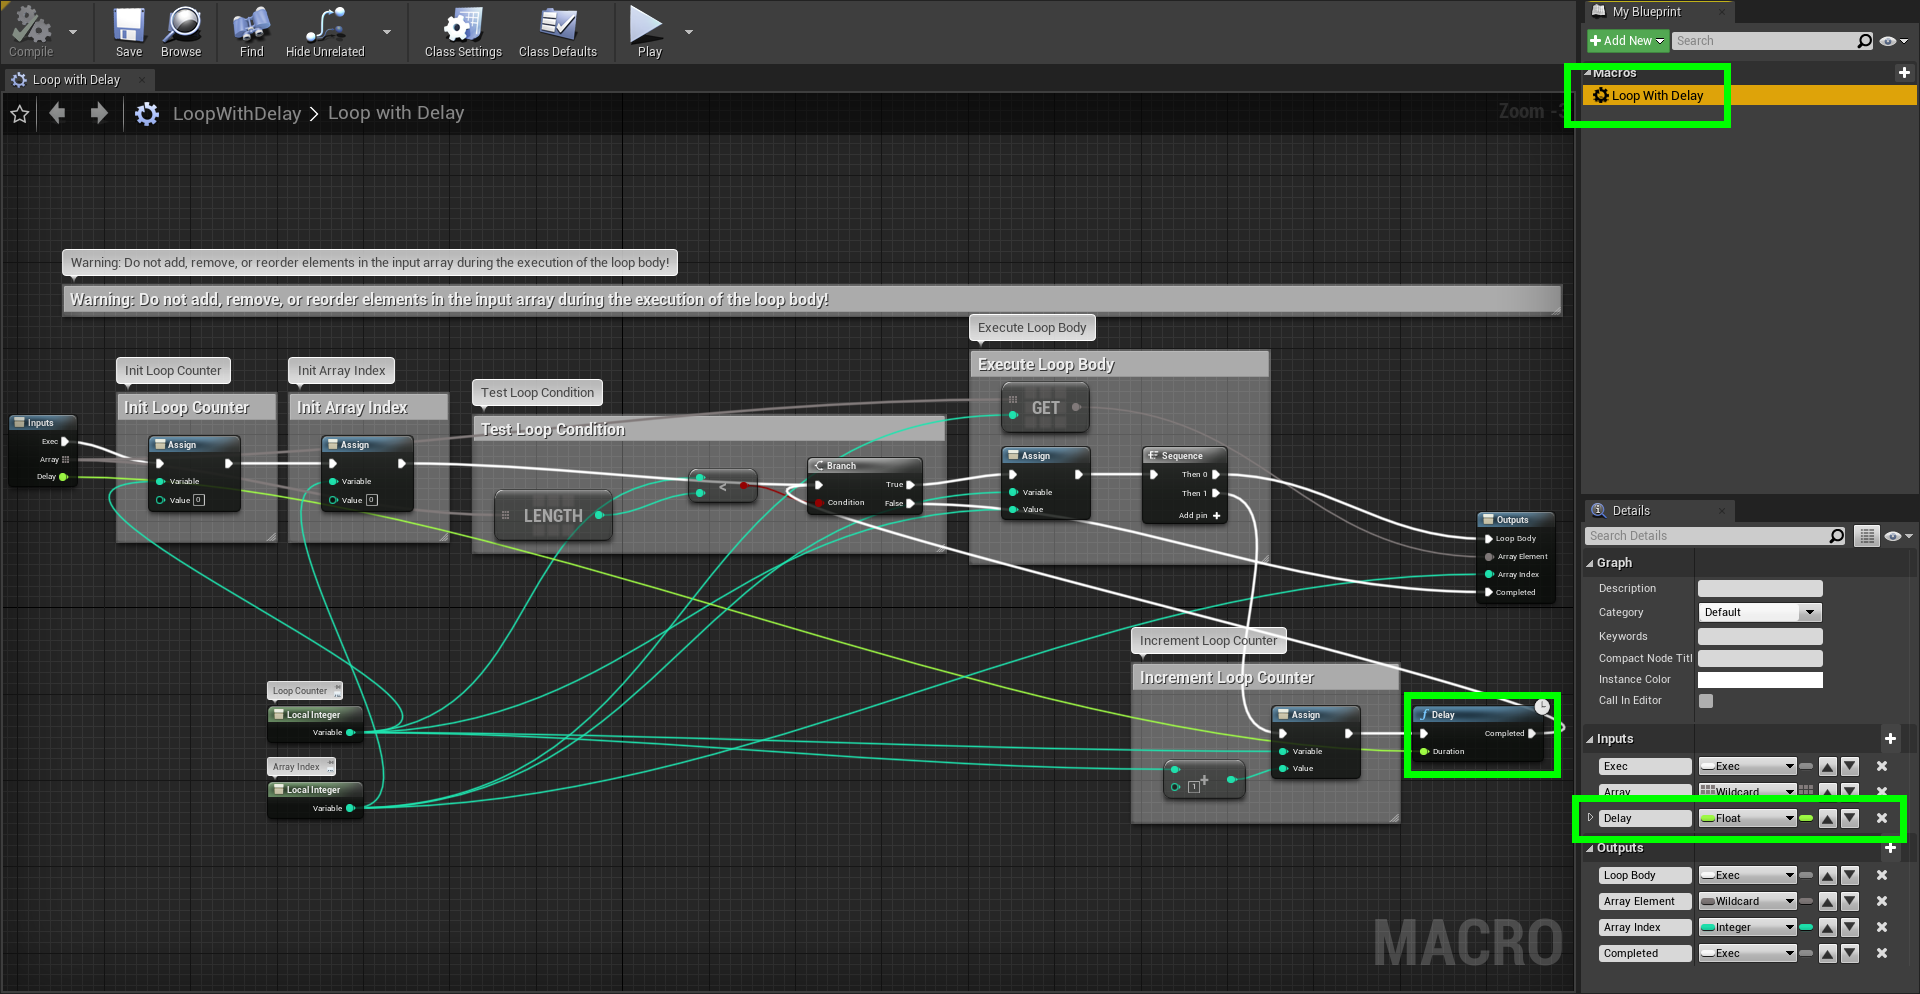Select Loop With Delay macro in list

(1750, 96)
